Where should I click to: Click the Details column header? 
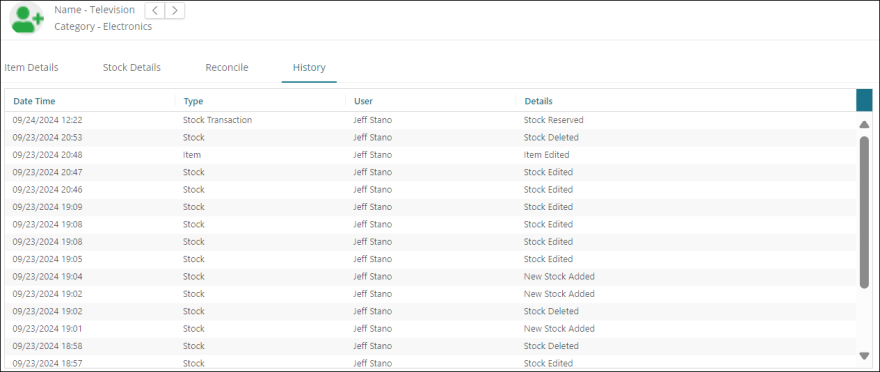tap(539, 101)
